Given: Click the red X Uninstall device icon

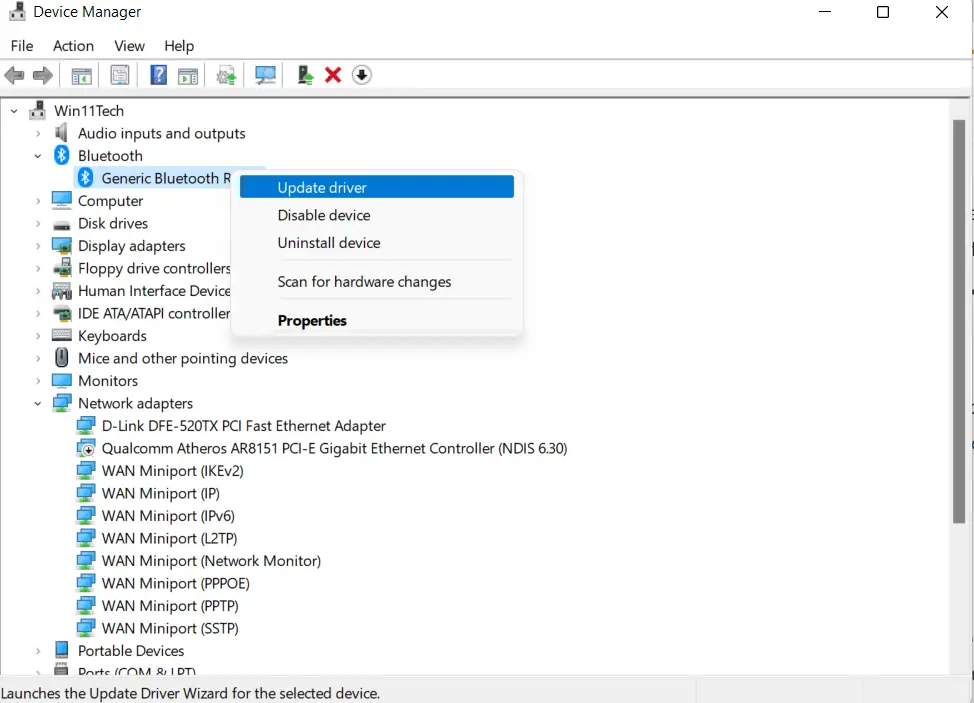Looking at the screenshot, I should [x=333, y=75].
